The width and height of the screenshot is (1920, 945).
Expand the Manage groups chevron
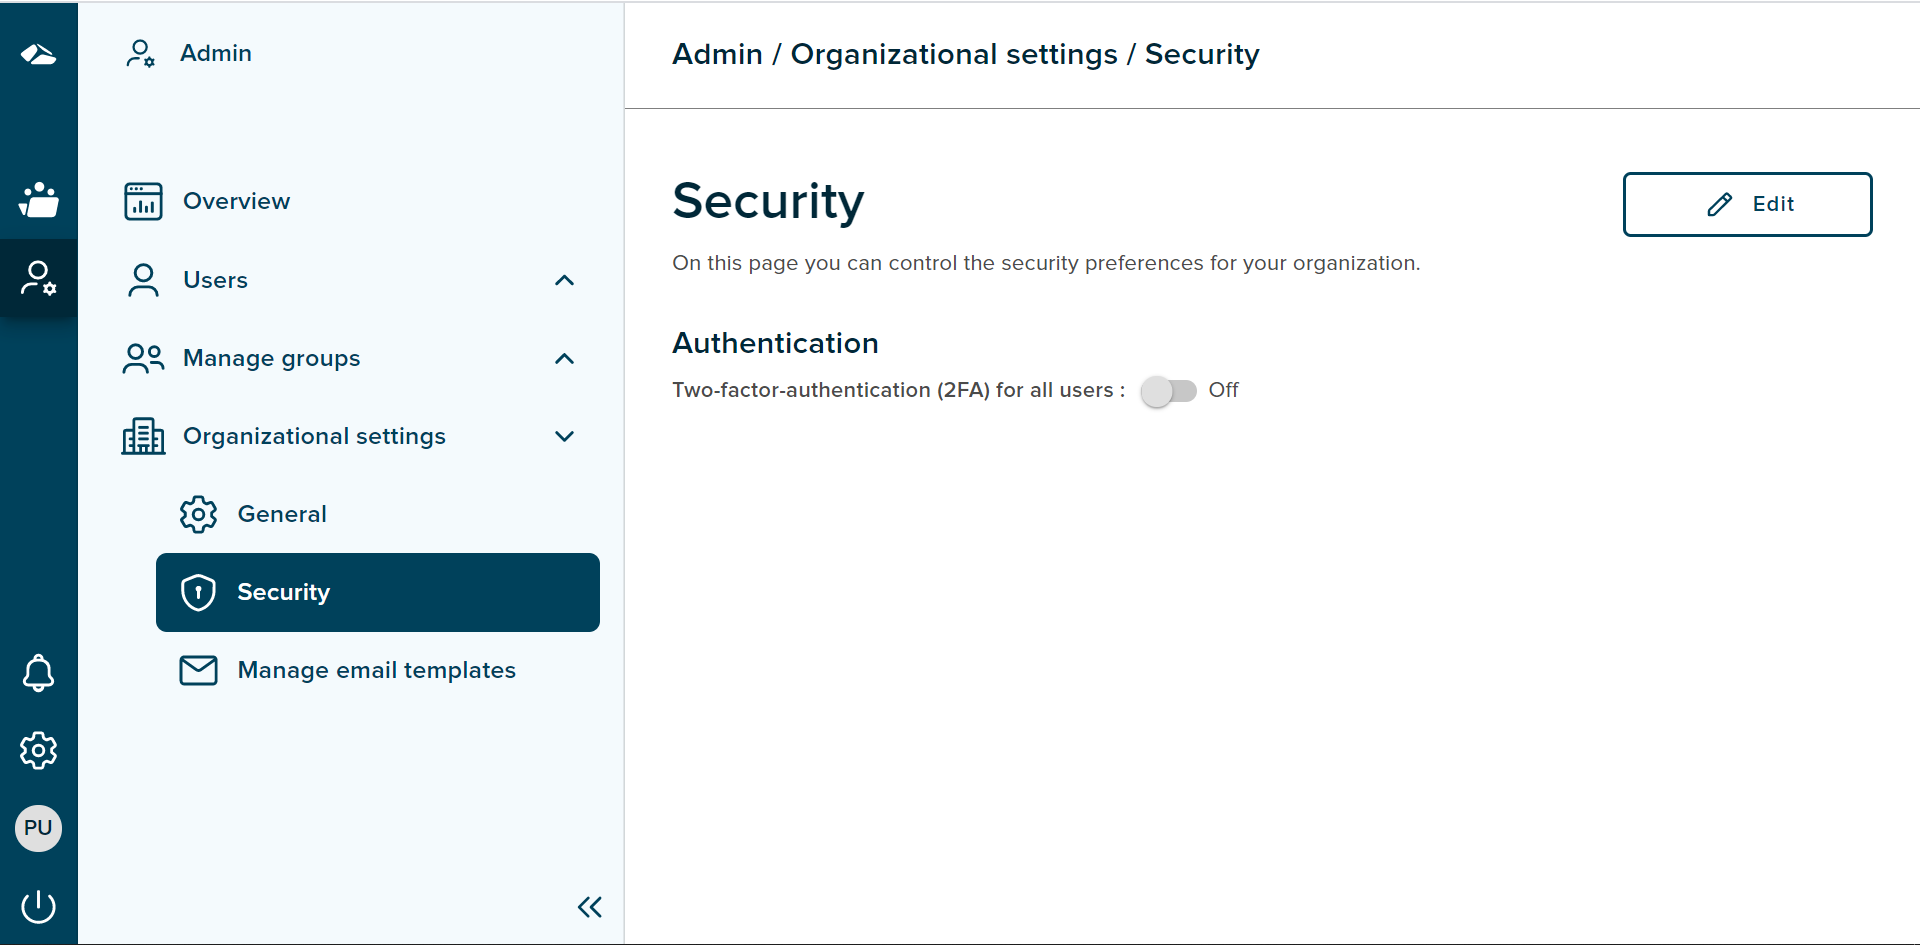(x=564, y=358)
